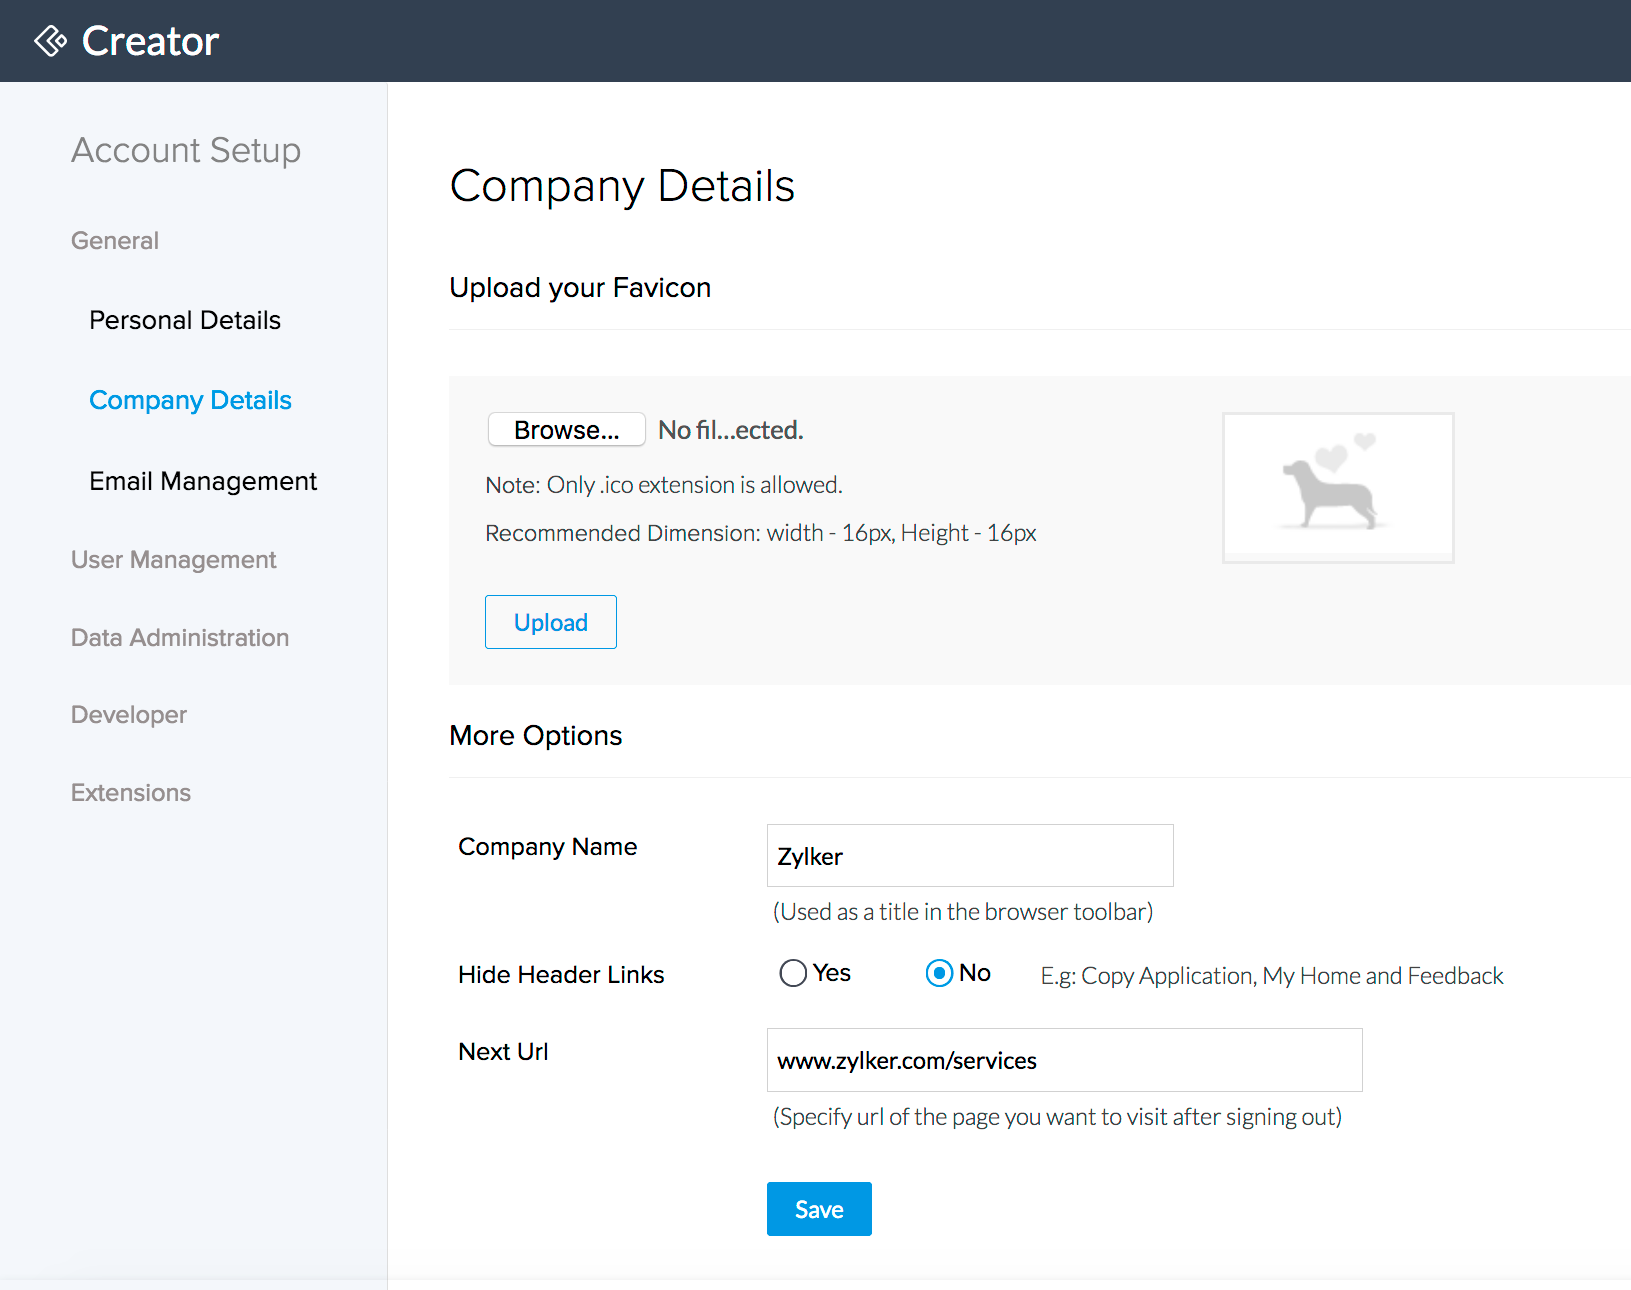Select Yes for Hide Header Links

coord(793,973)
